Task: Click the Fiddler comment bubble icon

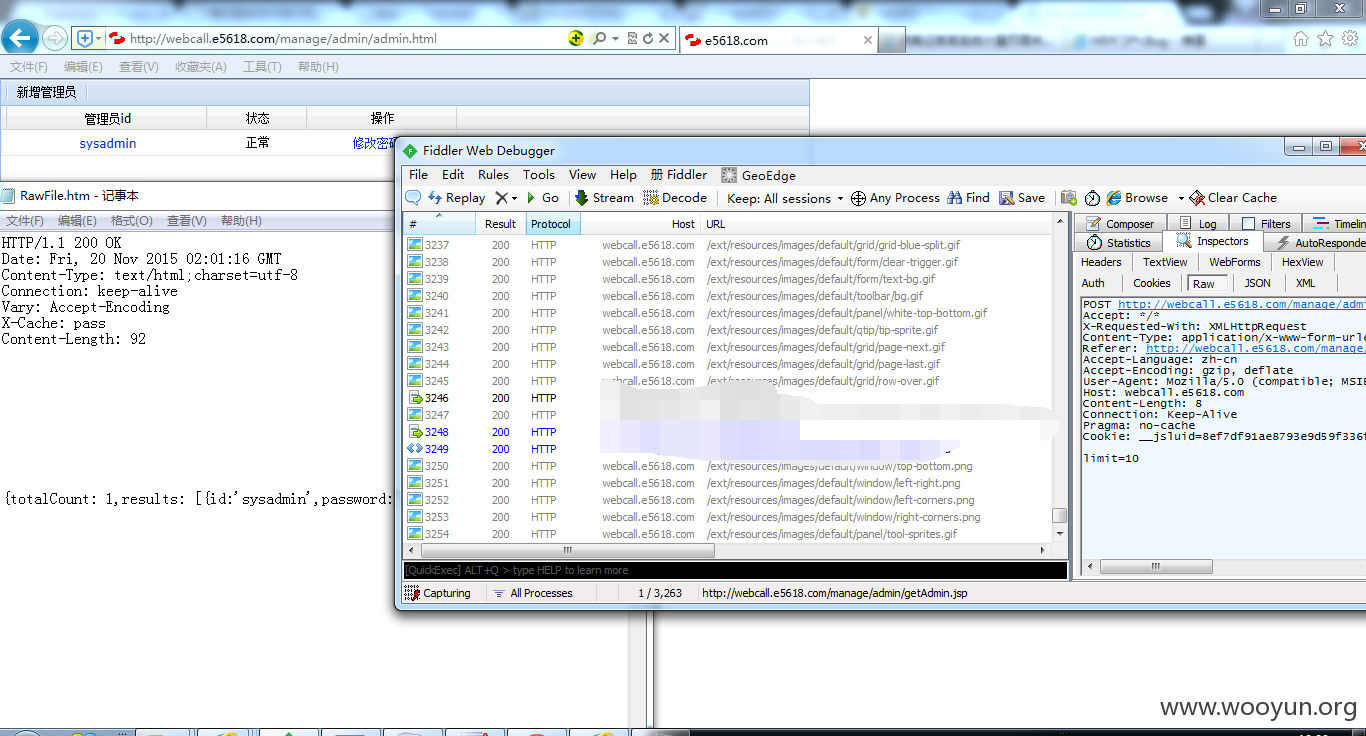Action: click(413, 198)
